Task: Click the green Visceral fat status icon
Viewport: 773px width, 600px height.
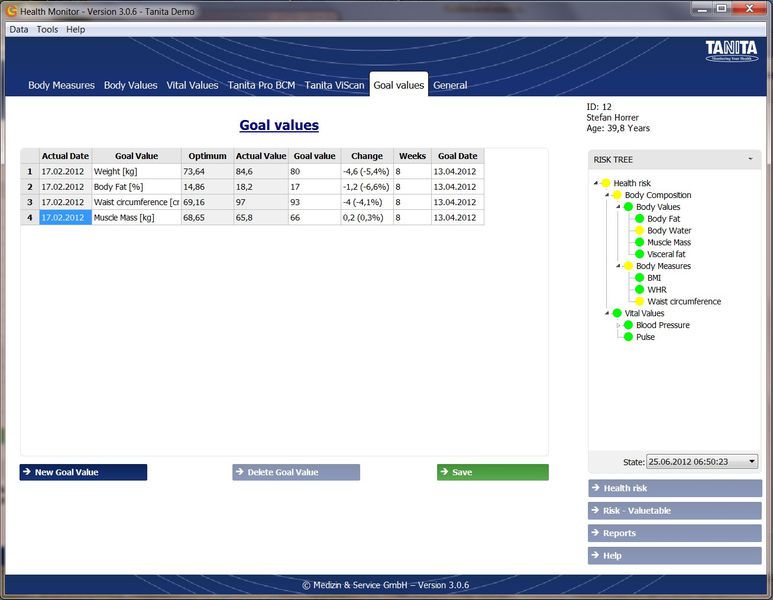Action: [639, 254]
